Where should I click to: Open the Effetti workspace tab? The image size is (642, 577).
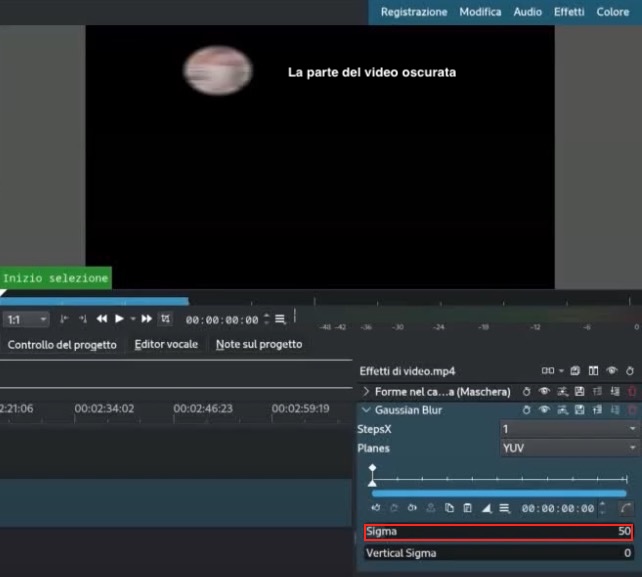coord(569,12)
